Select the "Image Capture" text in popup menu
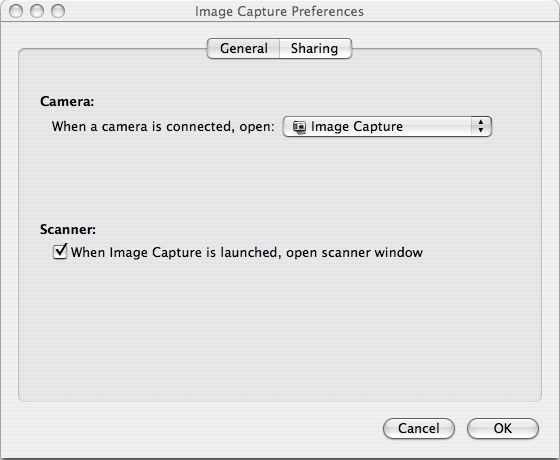This screenshot has height=460, width=560. click(x=357, y=127)
